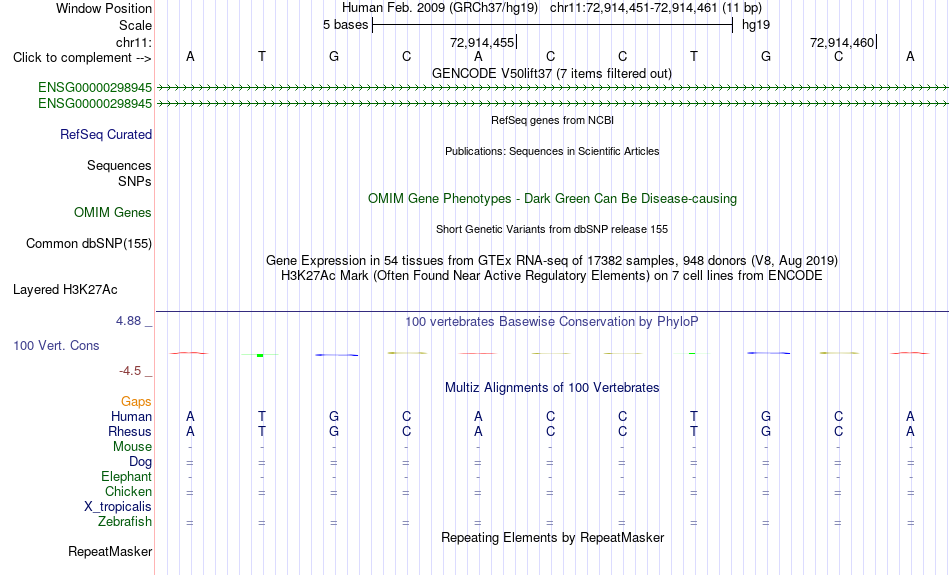Open the RefSeq Curated track label
Screen dimensions: 950x575
[x=105, y=135]
